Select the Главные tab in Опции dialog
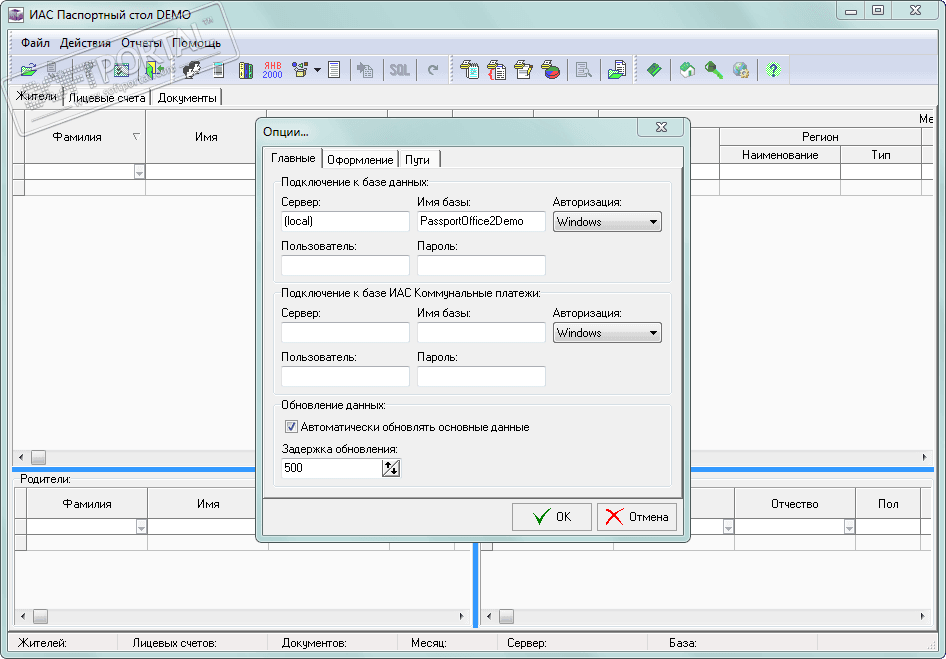The width and height of the screenshot is (946, 659). click(x=293, y=158)
